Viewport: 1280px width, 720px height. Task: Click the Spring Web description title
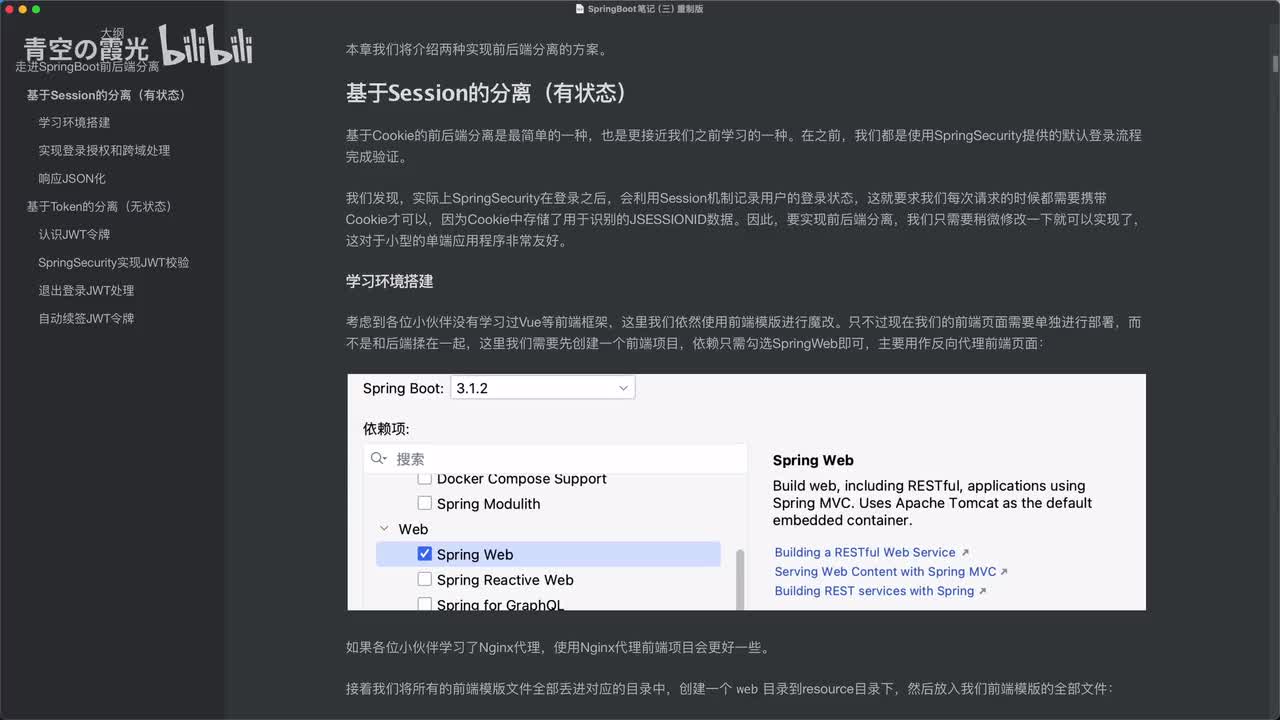coord(813,461)
